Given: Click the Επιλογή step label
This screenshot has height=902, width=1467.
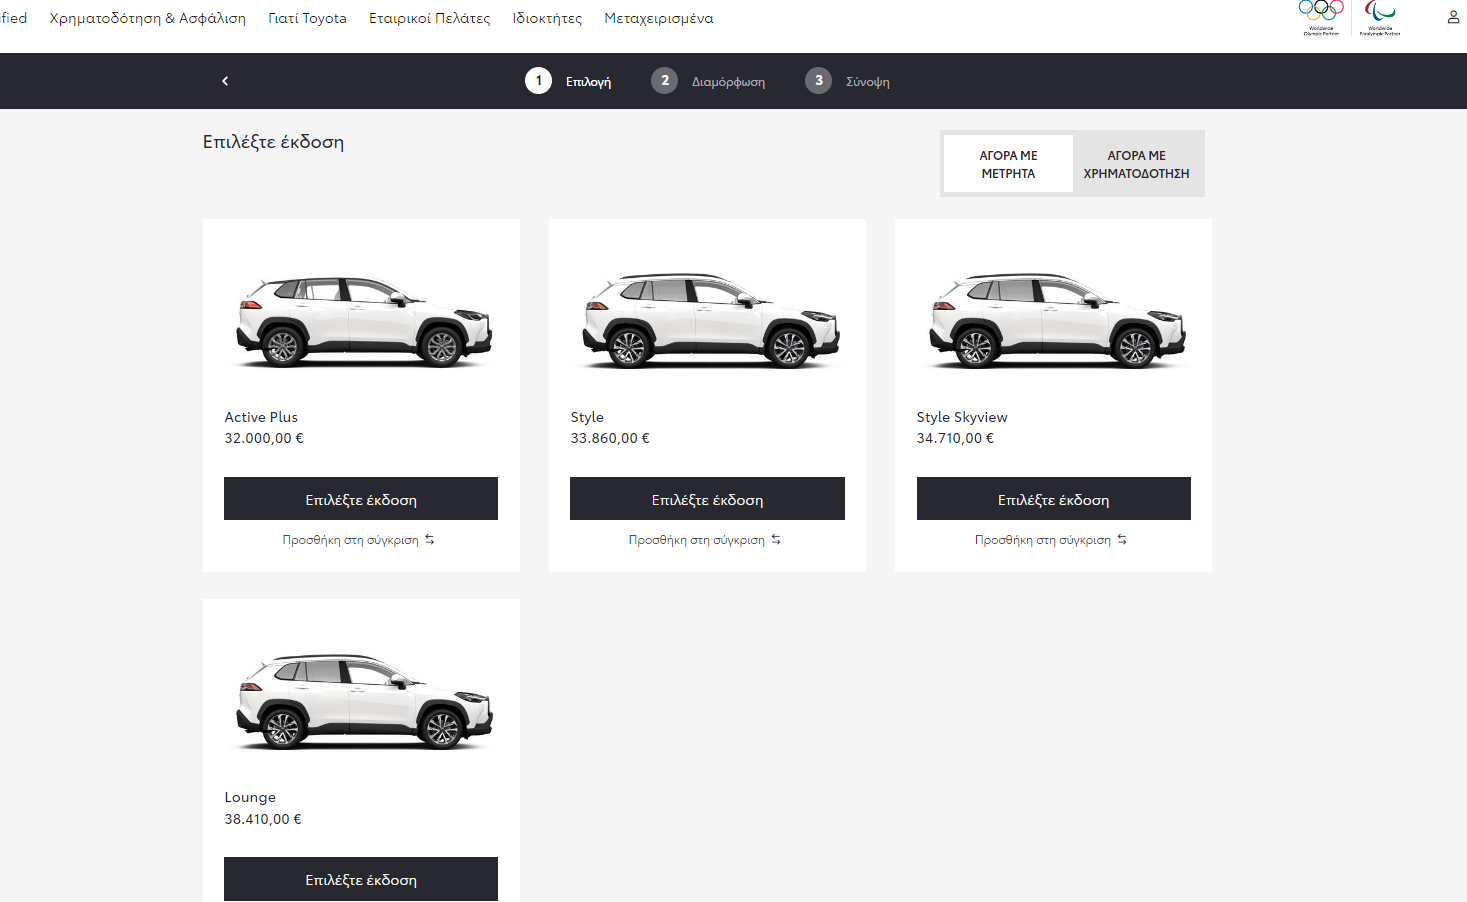Looking at the screenshot, I should tap(588, 82).
